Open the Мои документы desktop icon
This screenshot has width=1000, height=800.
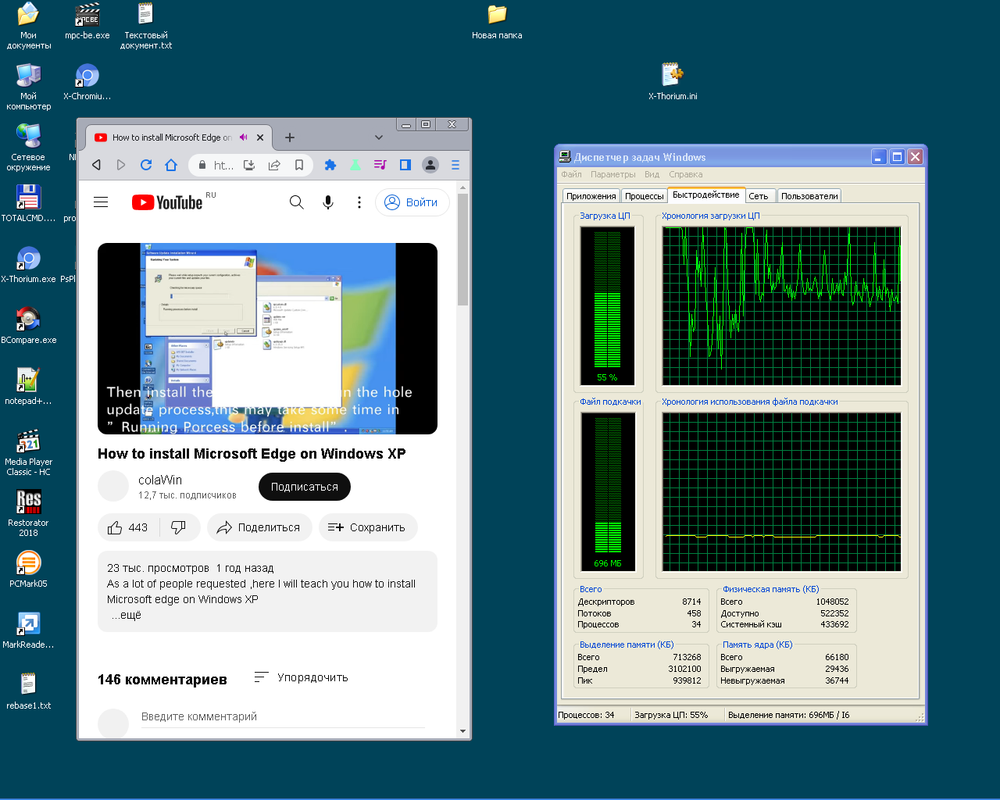click(28, 26)
